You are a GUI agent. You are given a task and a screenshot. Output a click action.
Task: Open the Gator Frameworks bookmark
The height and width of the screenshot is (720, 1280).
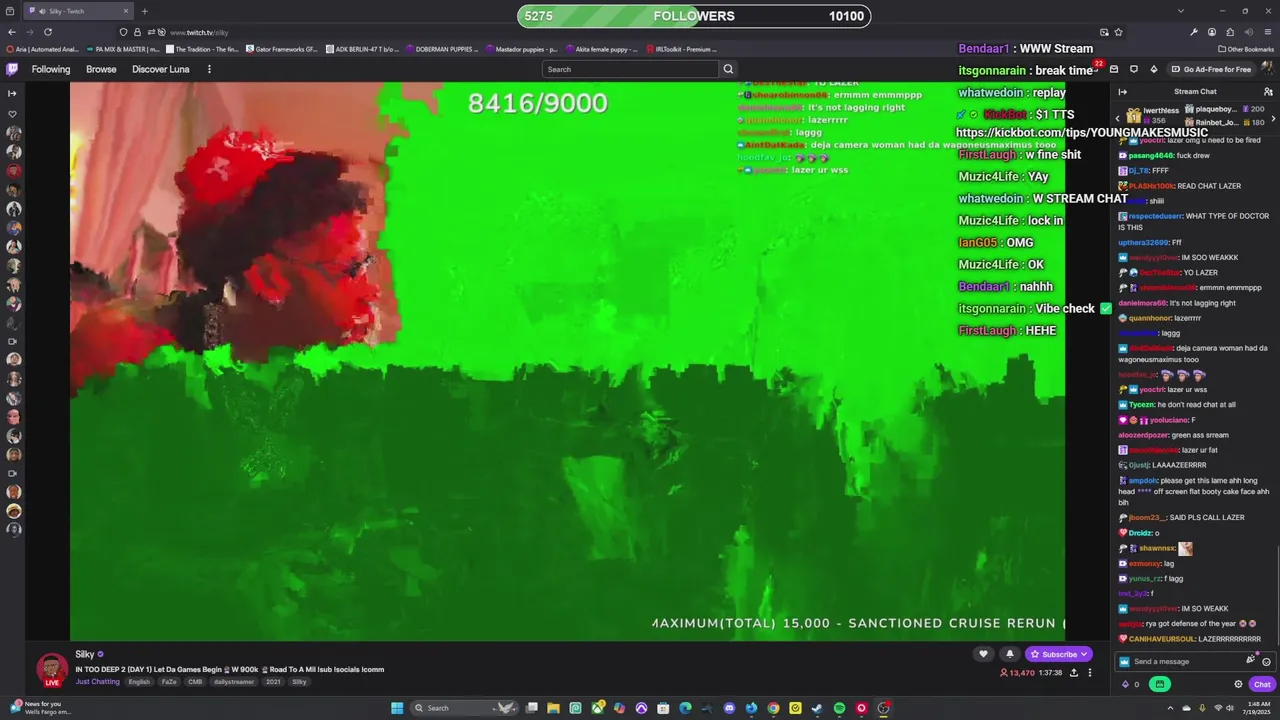[x=281, y=49]
